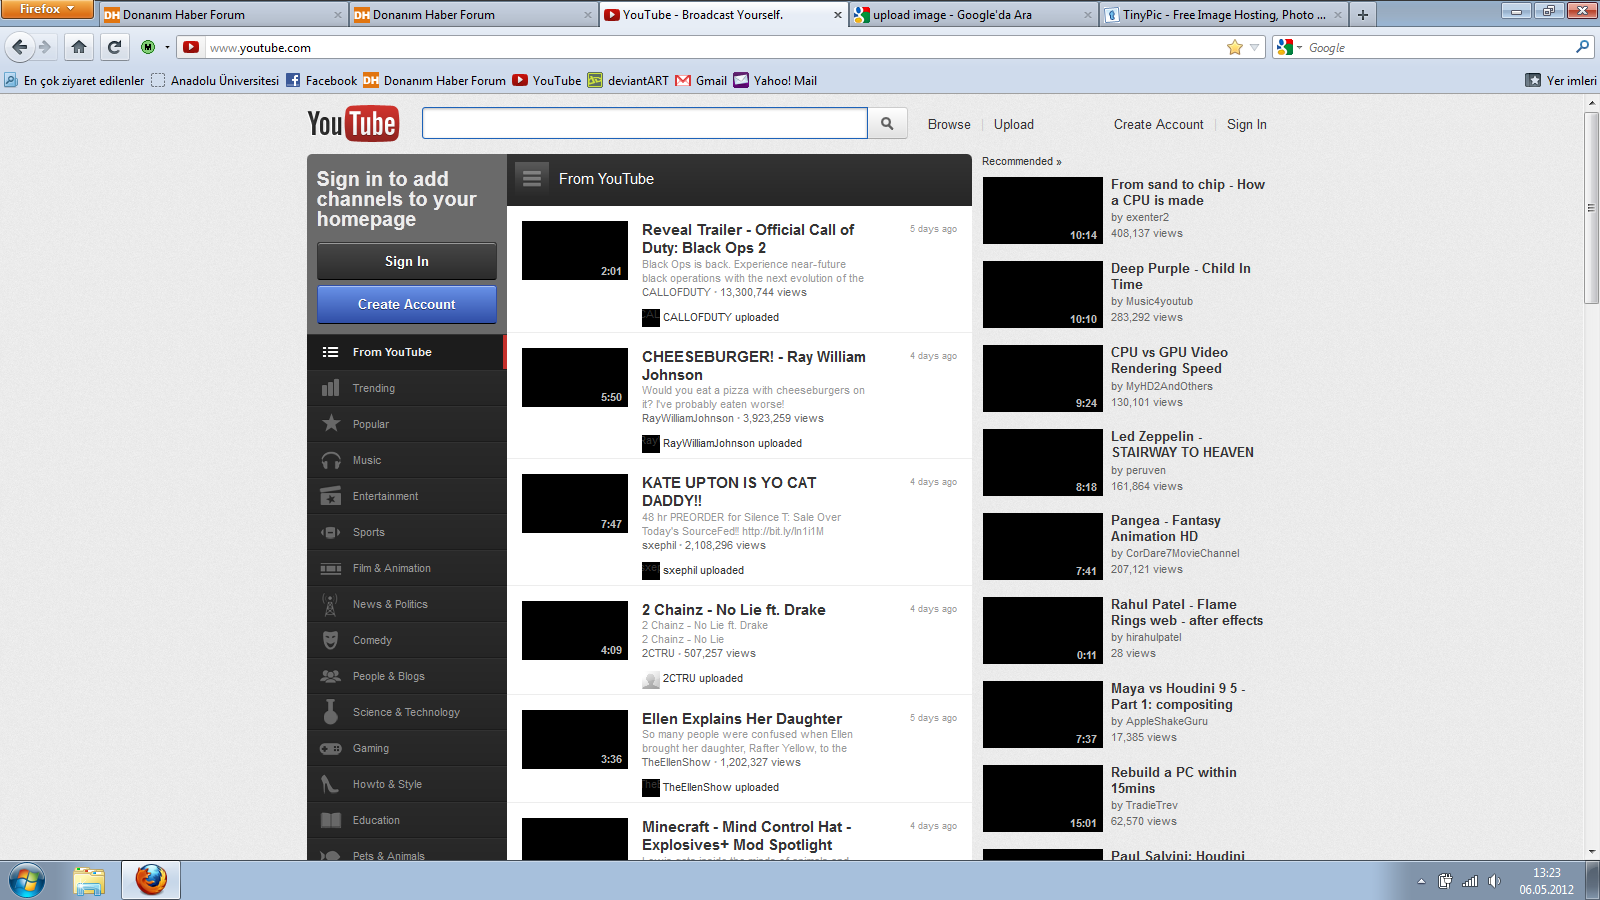Viewport: 1600px width, 900px height.
Task: Click Sign In link in header
Action: pos(1247,124)
